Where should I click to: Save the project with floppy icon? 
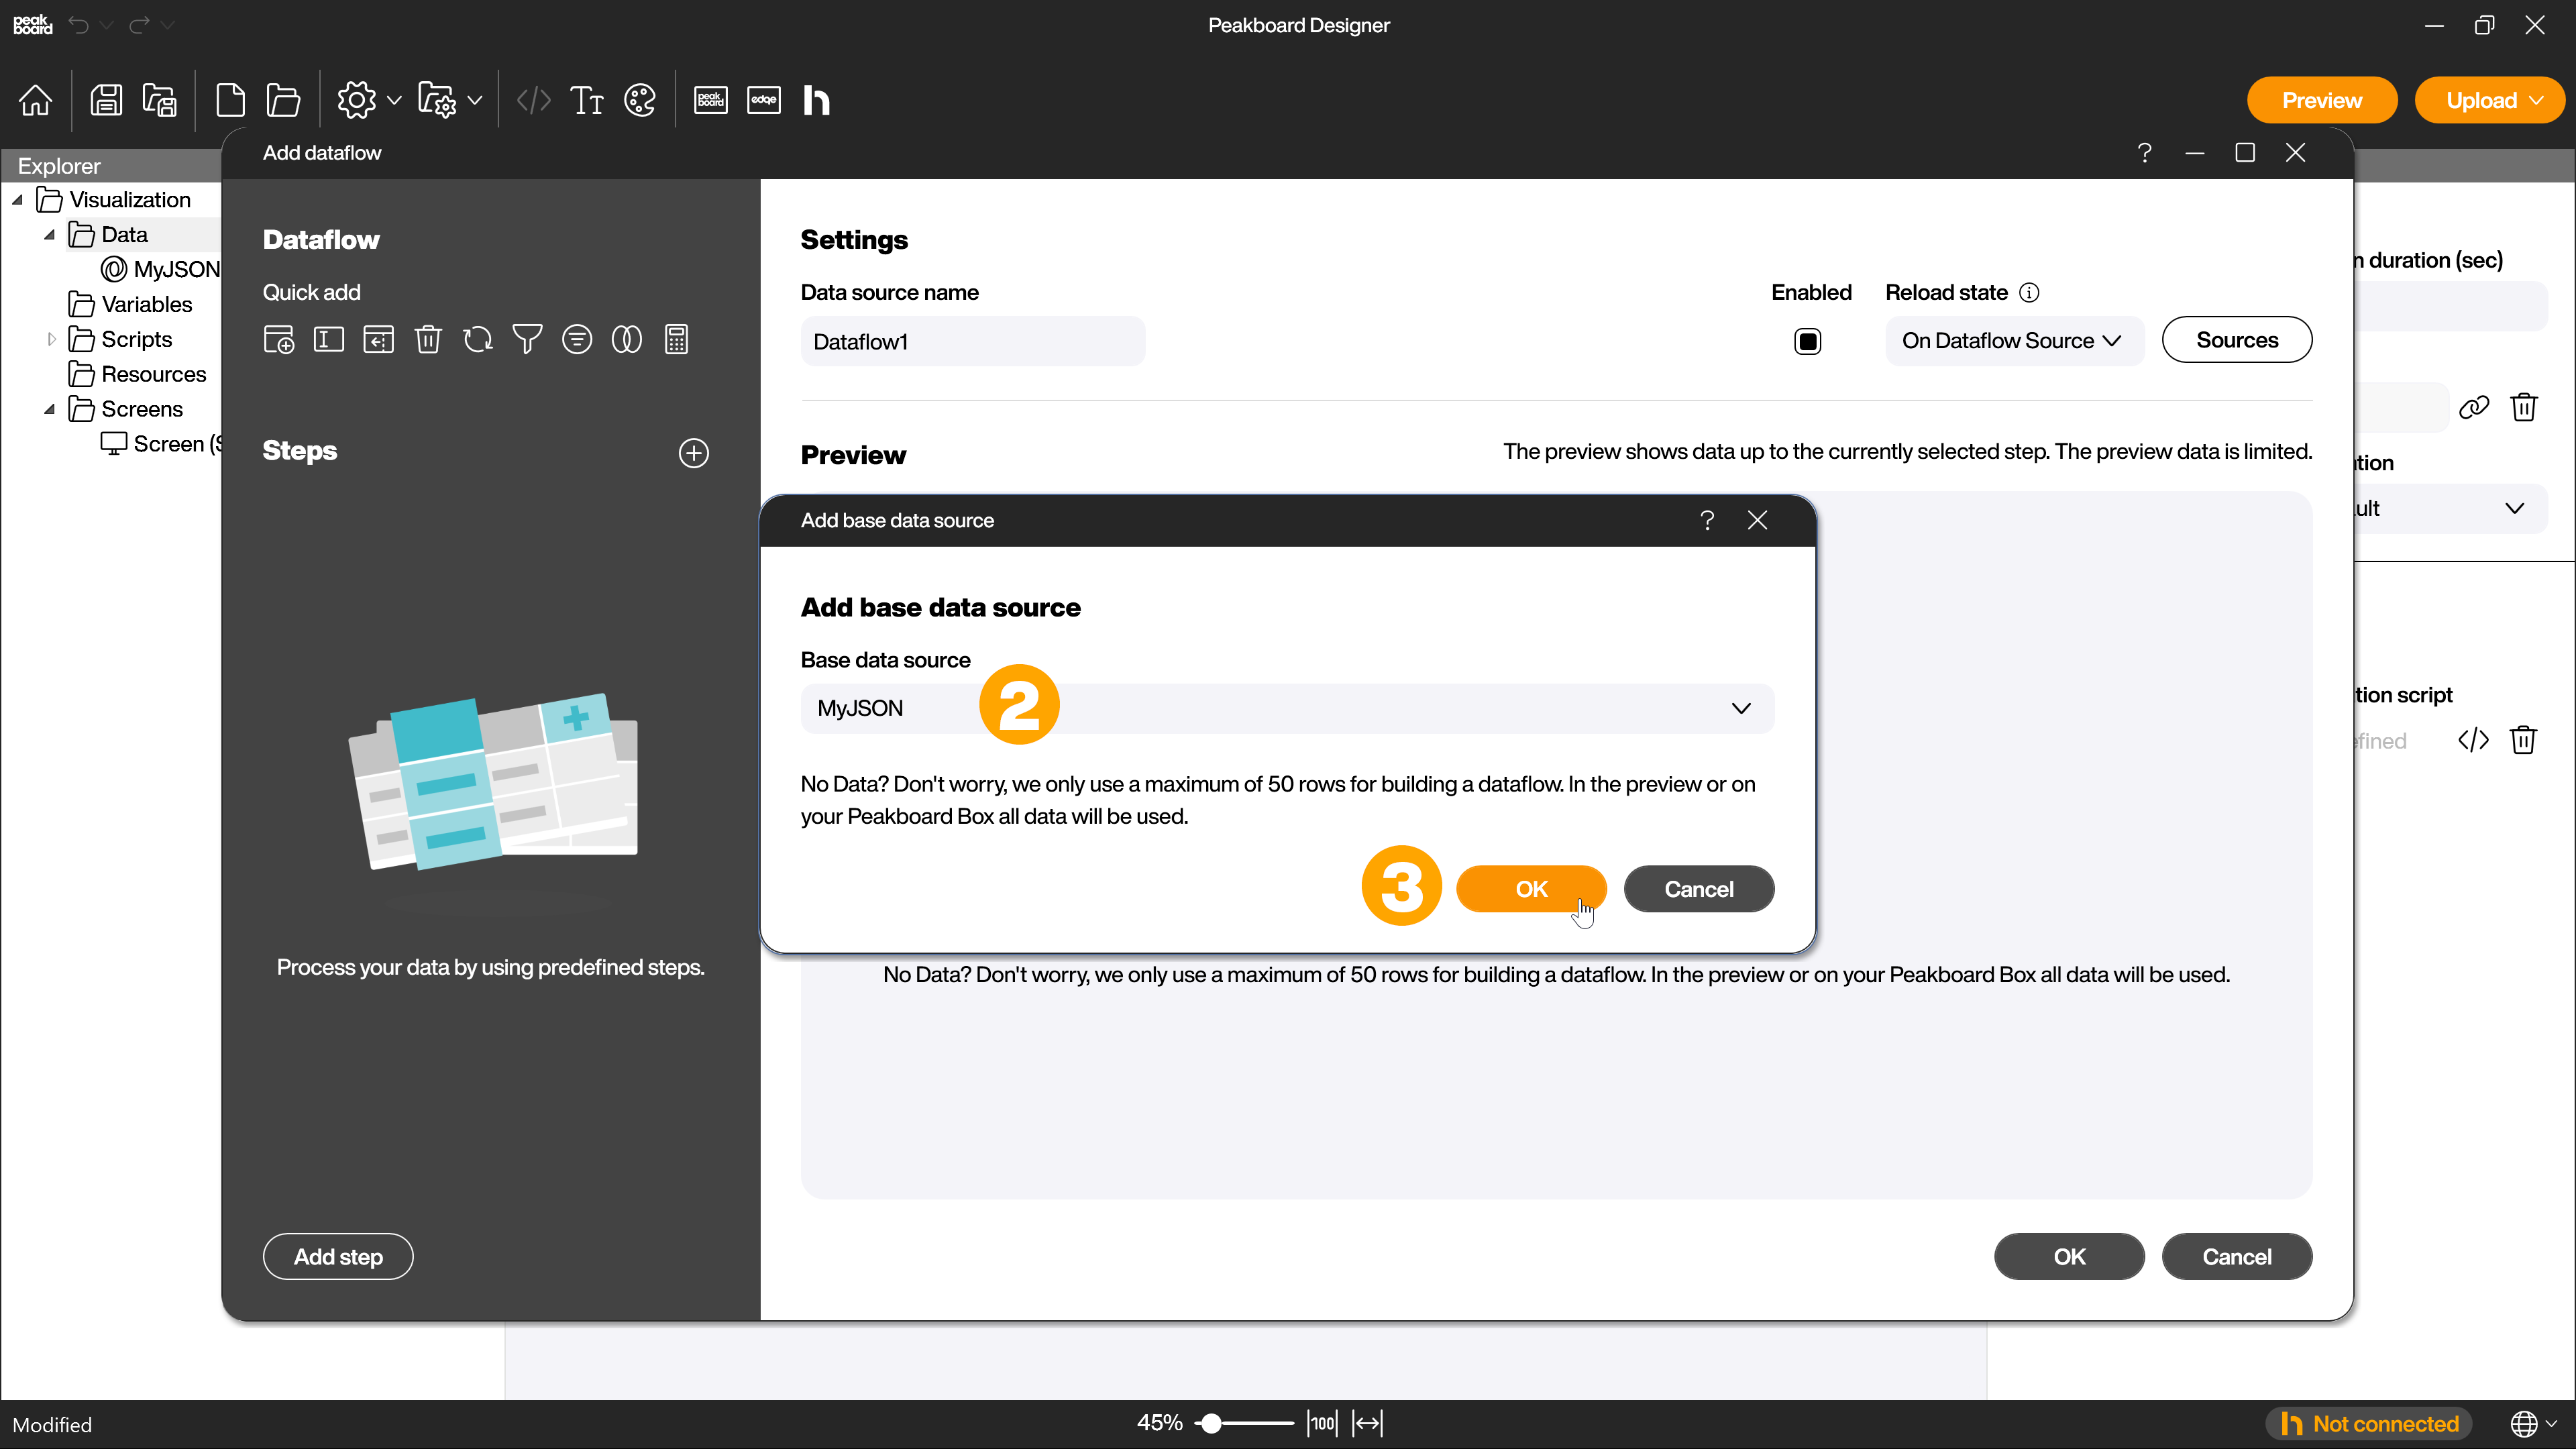106,100
